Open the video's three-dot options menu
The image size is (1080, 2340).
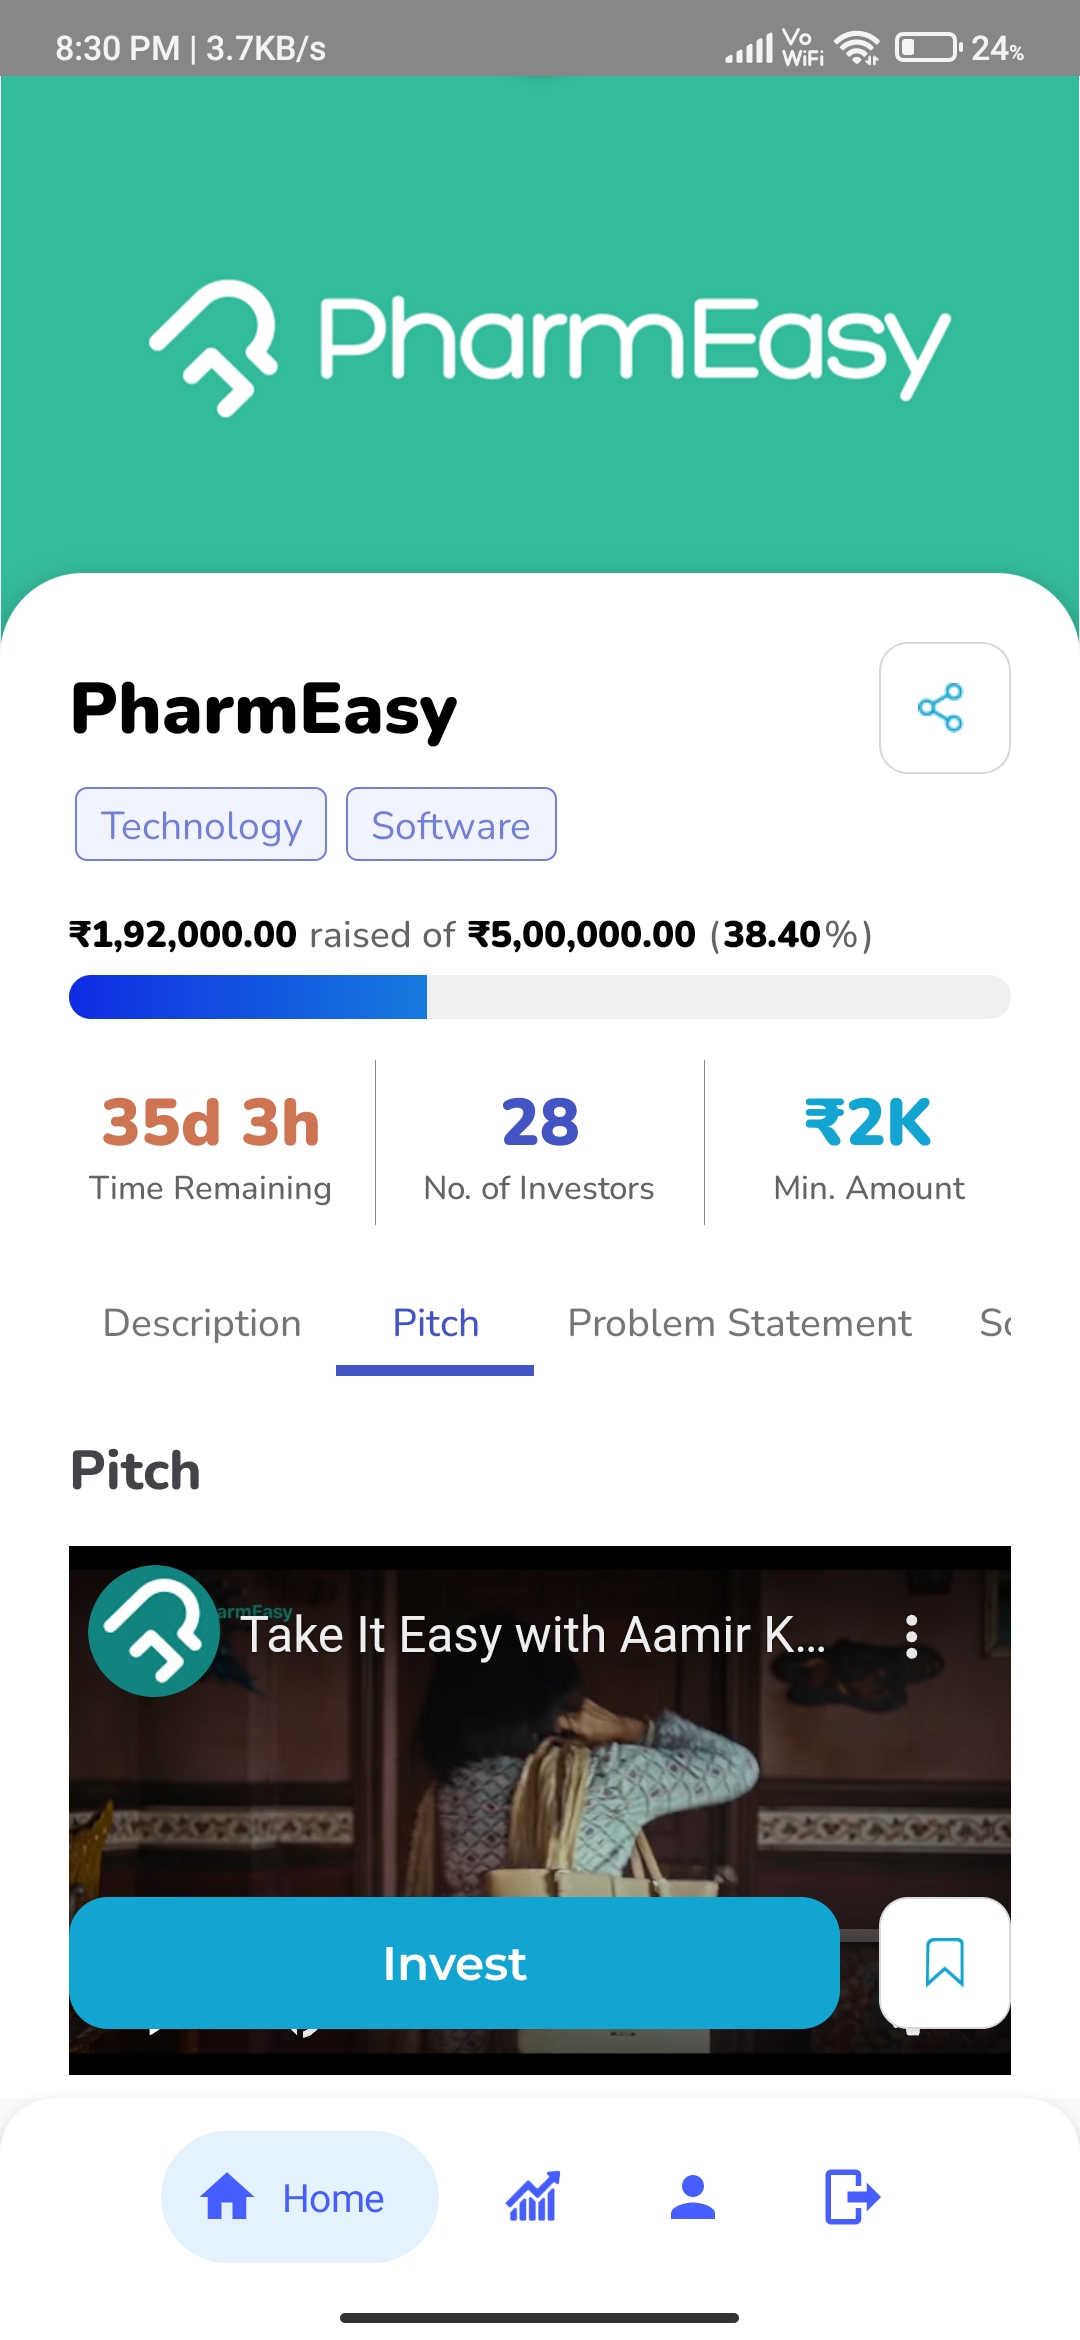(911, 1635)
